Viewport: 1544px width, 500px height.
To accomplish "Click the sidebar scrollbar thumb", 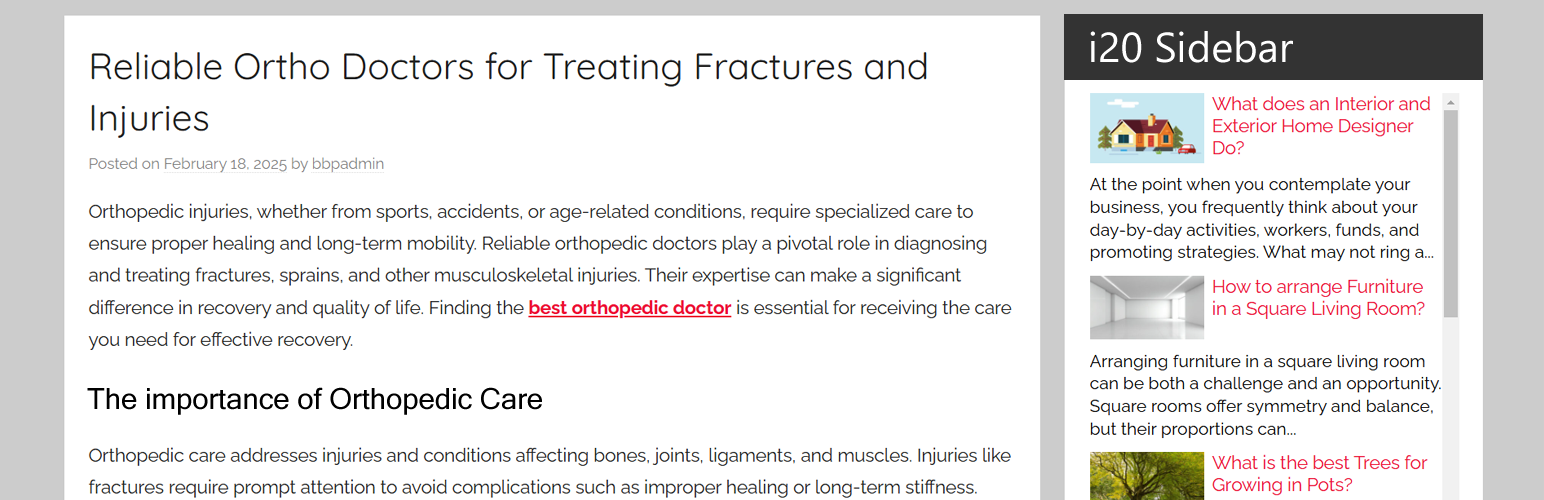I will pos(1451,210).
